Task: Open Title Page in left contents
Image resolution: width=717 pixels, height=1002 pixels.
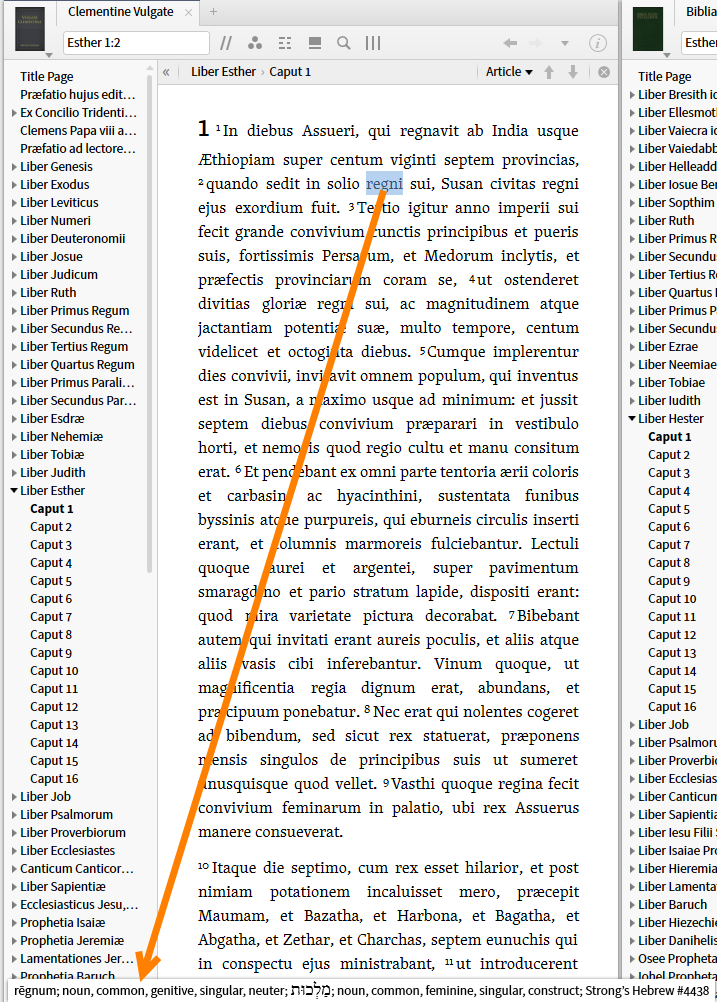Action: click(47, 77)
